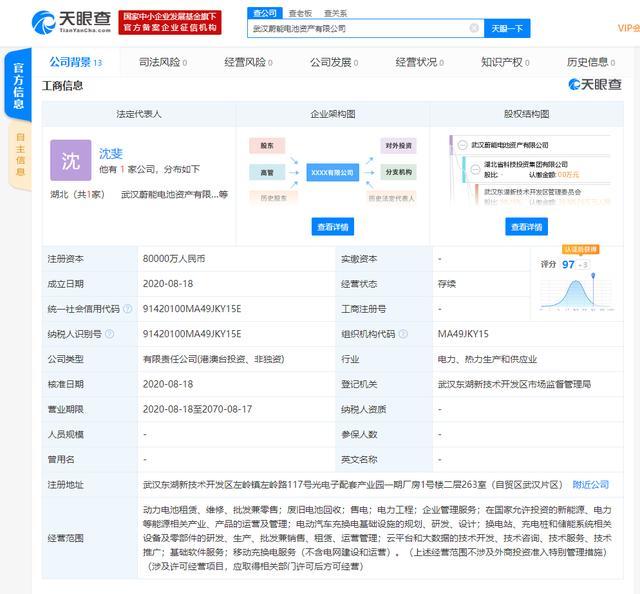Screen dimensions: 640x594
Task: Click the 分支机构 box in structure diagram
Action: tap(398, 172)
